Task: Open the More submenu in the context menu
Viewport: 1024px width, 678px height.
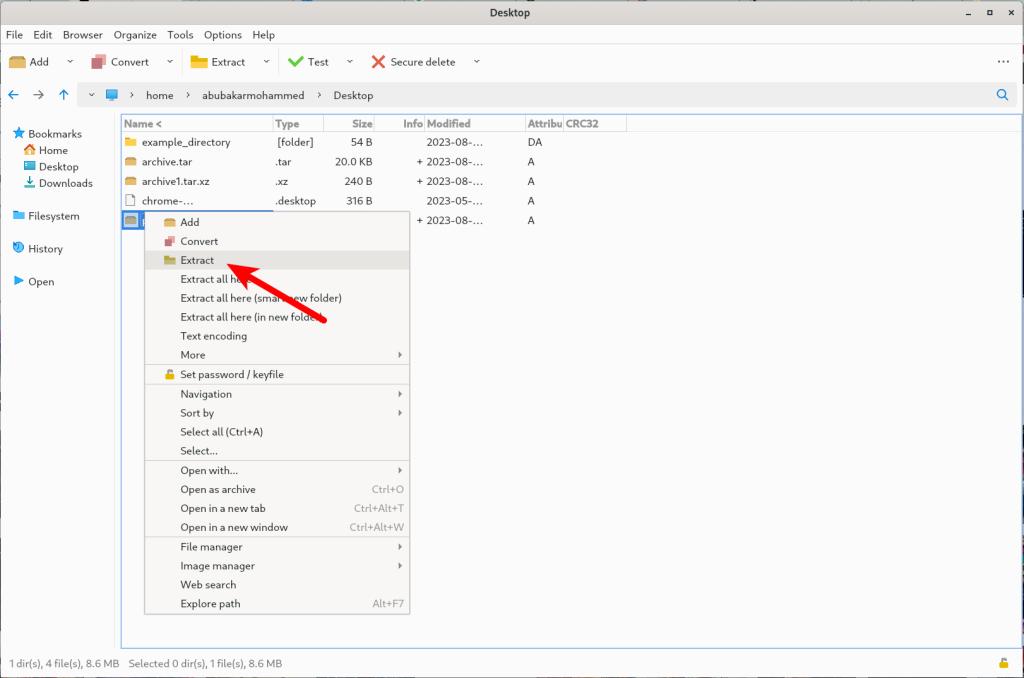Action: coord(193,354)
